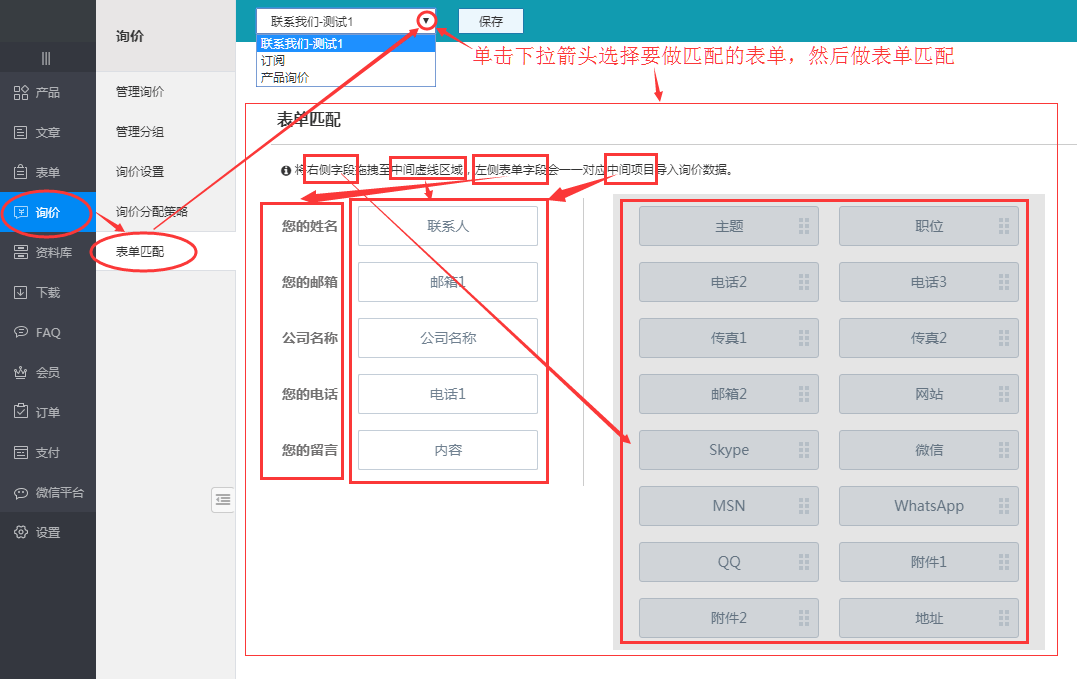The height and width of the screenshot is (679, 1077).
Task: Click the FAQ chat bubble icon
Action: tap(21, 333)
